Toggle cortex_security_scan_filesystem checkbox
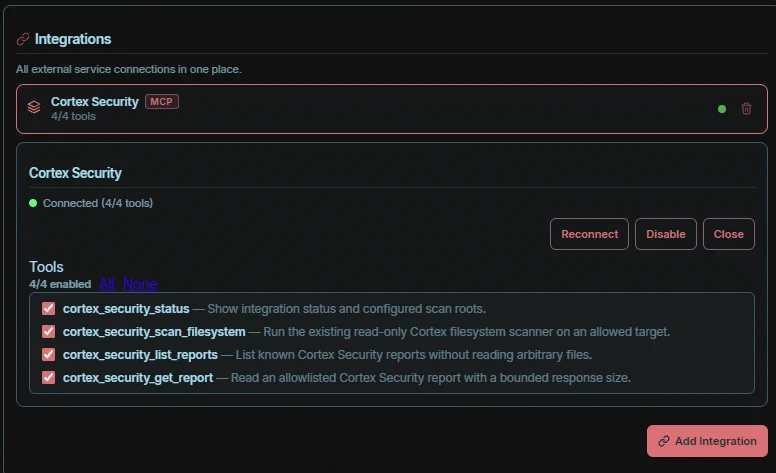The width and height of the screenshot is (776, 473). coord(48,331)
